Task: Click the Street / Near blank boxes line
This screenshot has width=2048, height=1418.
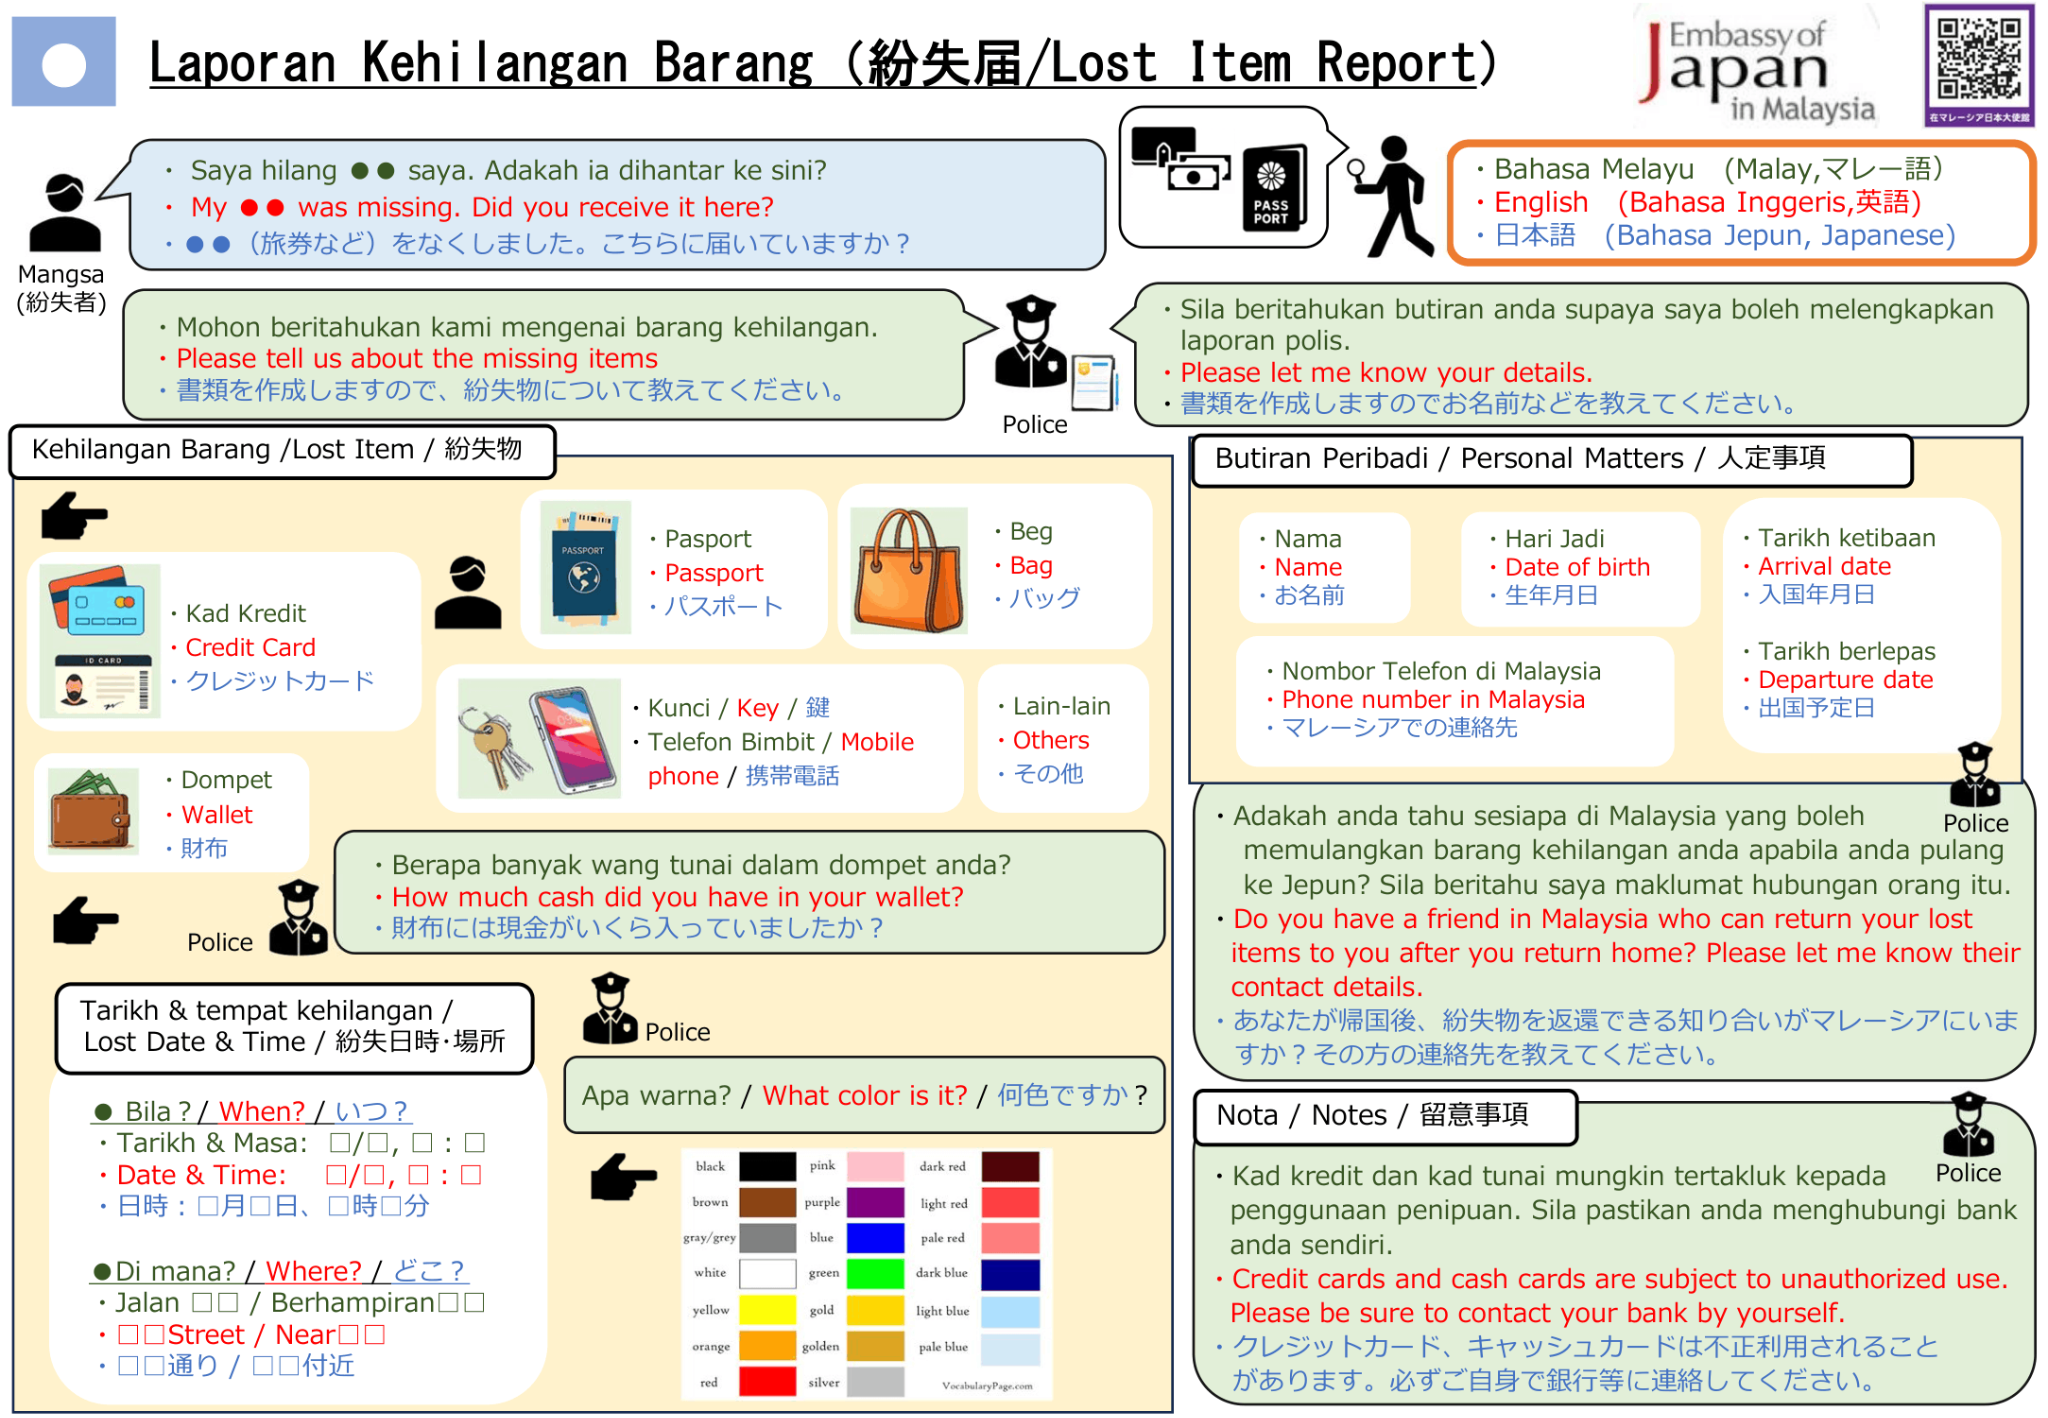Action: 243,1335
